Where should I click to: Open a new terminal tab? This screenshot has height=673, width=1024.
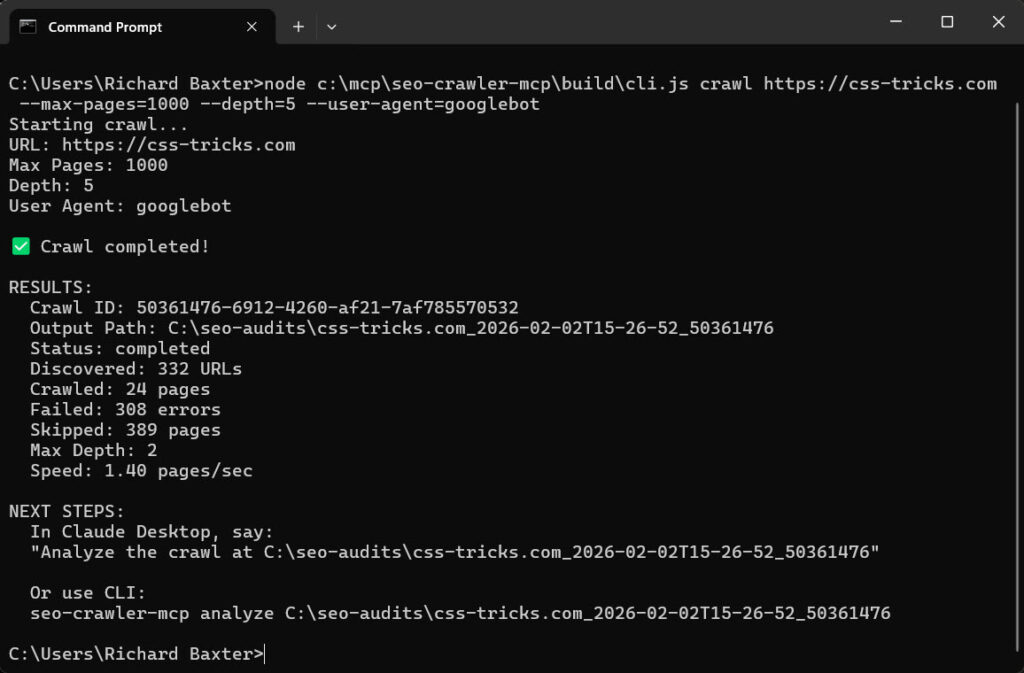pos(298,27)
